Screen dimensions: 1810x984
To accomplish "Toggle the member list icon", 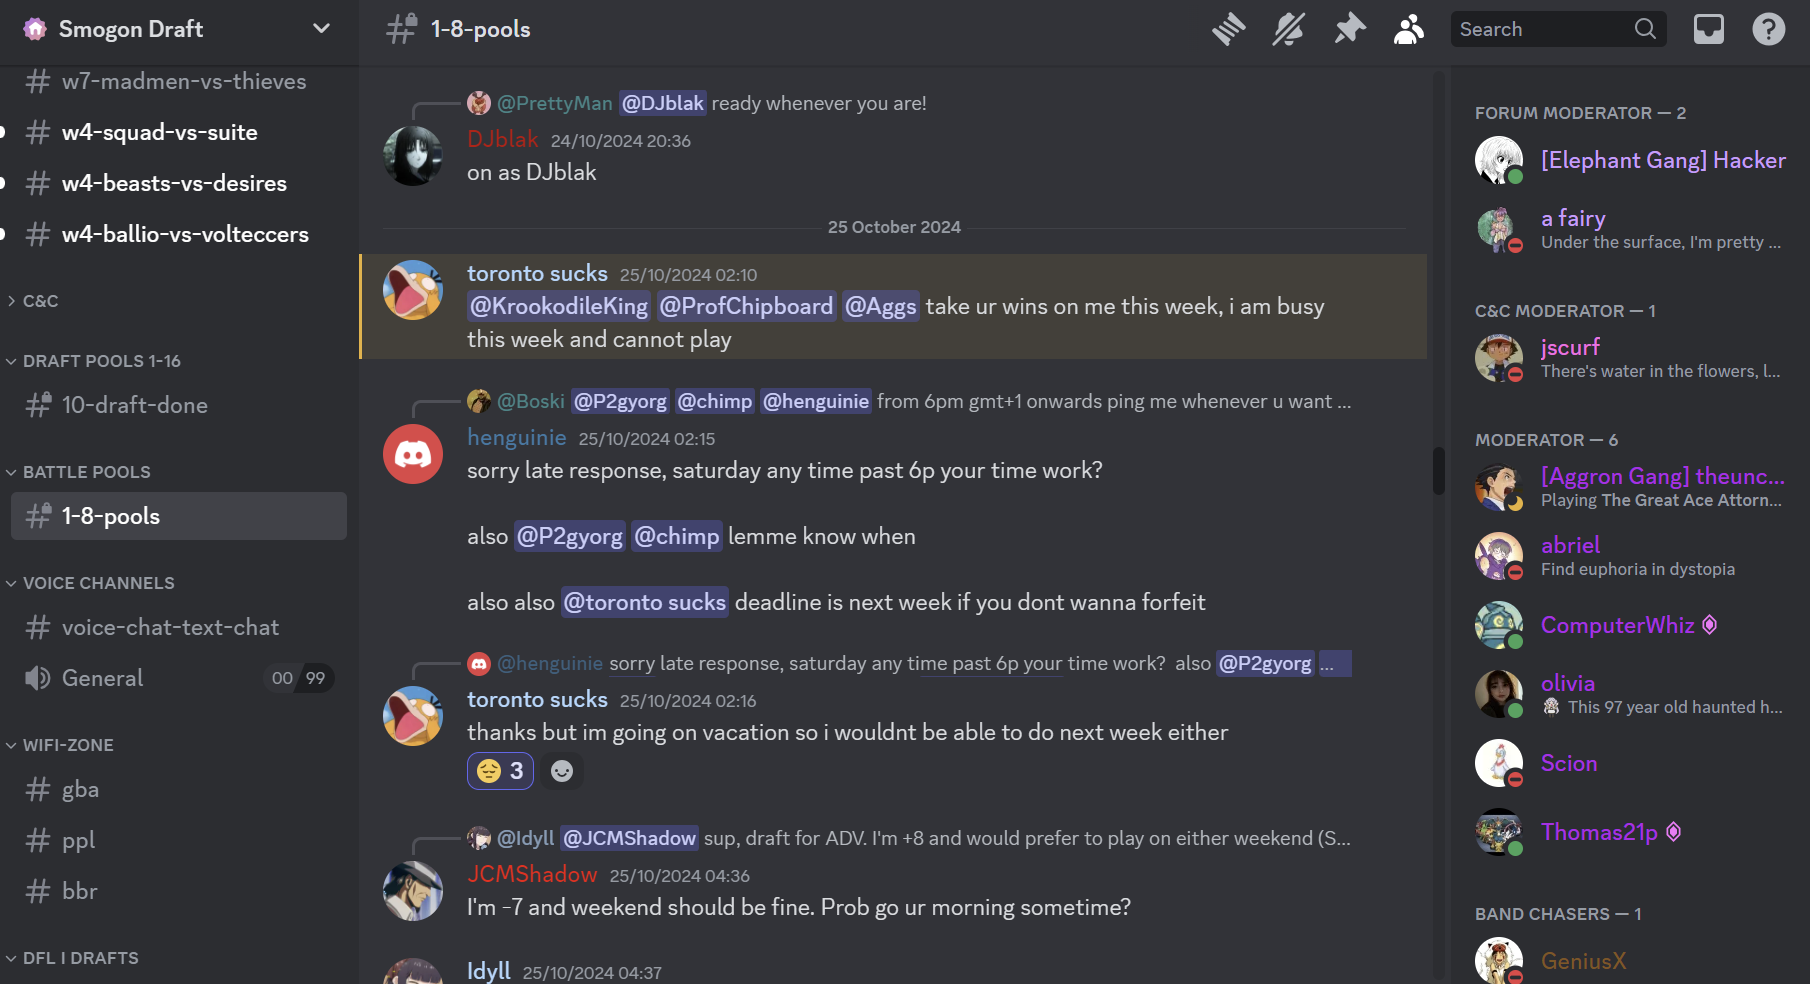I will pos(1409,30).
